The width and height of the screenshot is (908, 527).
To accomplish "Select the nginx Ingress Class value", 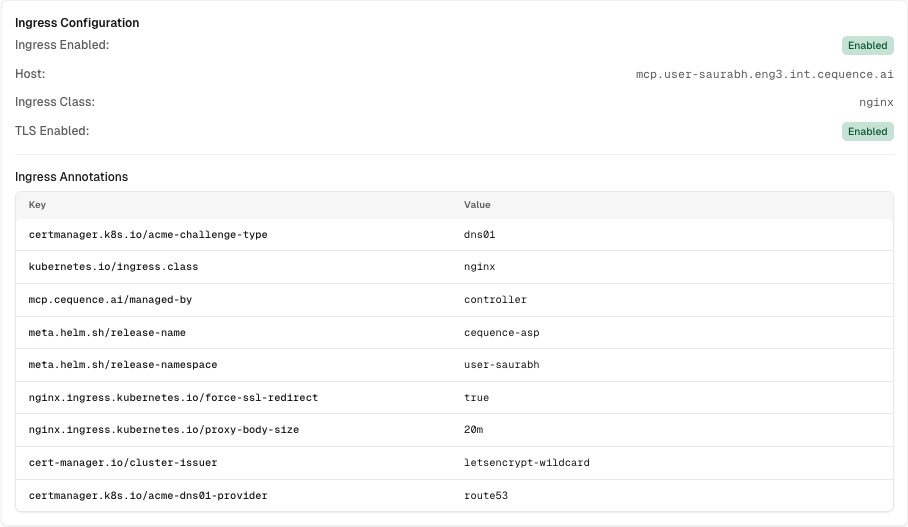I will (x=876, y=103).
